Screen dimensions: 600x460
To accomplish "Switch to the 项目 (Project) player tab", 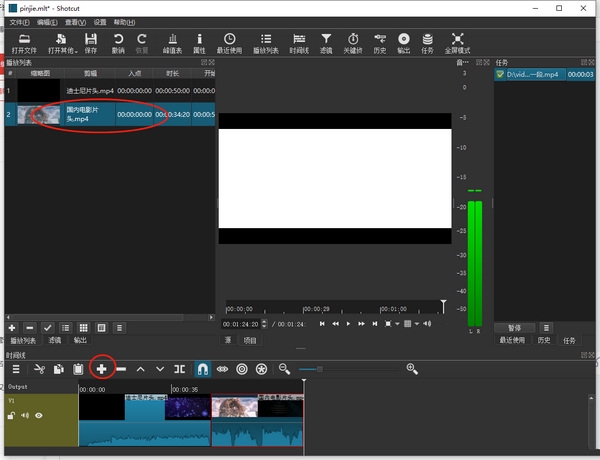I will pos(250,340).
